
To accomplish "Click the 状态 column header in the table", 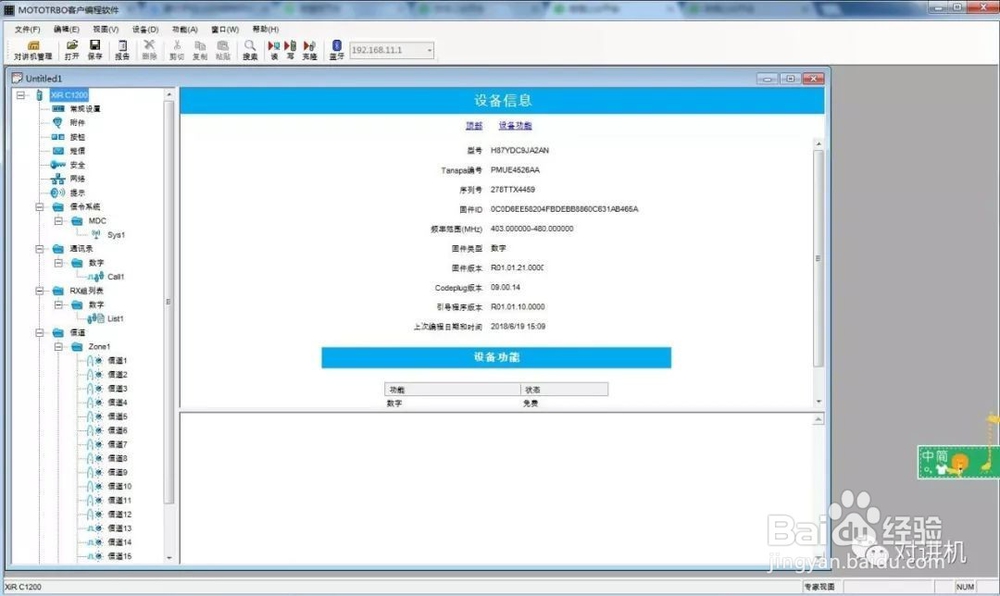I will pyautogui.click(x=564, y=389).
